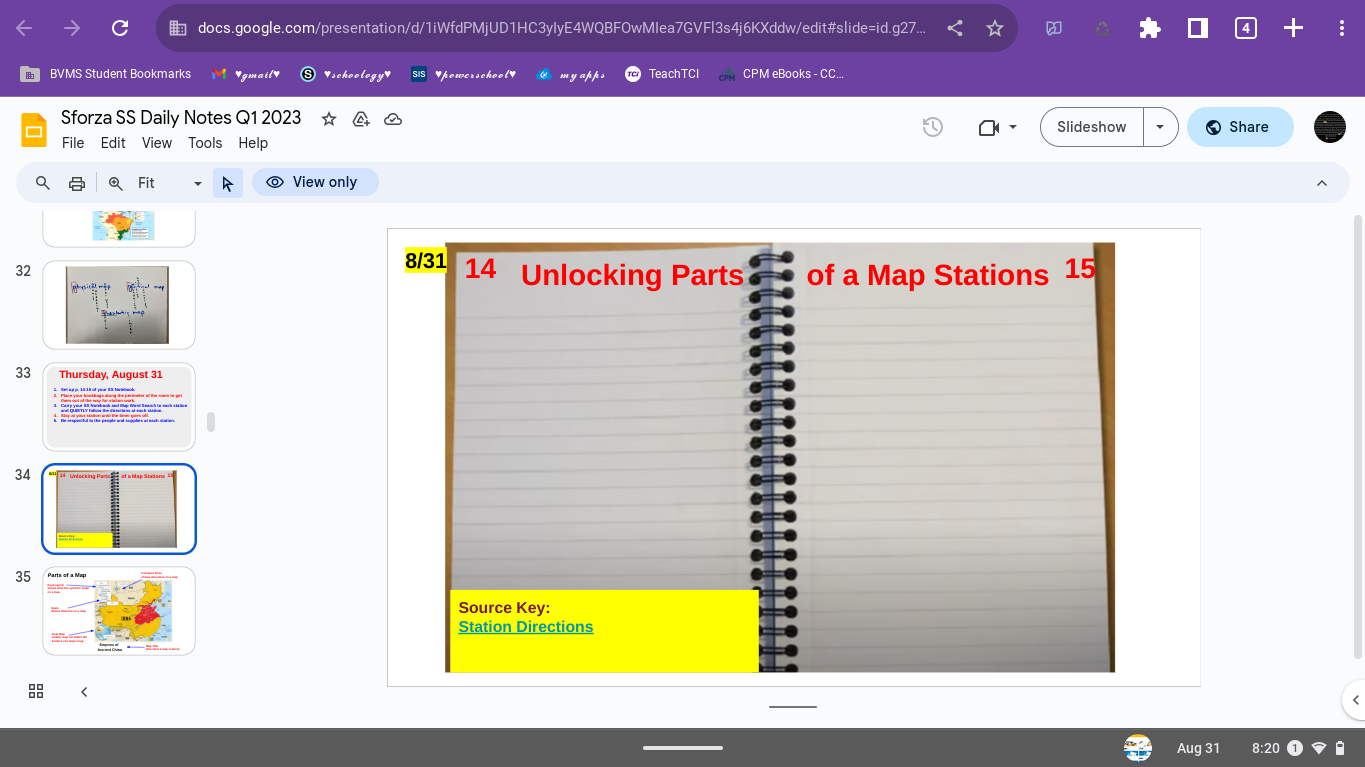Open the my apps bookmark
Image resolution: width=1365 pixels, height=767 pixels.
[570, 74]
